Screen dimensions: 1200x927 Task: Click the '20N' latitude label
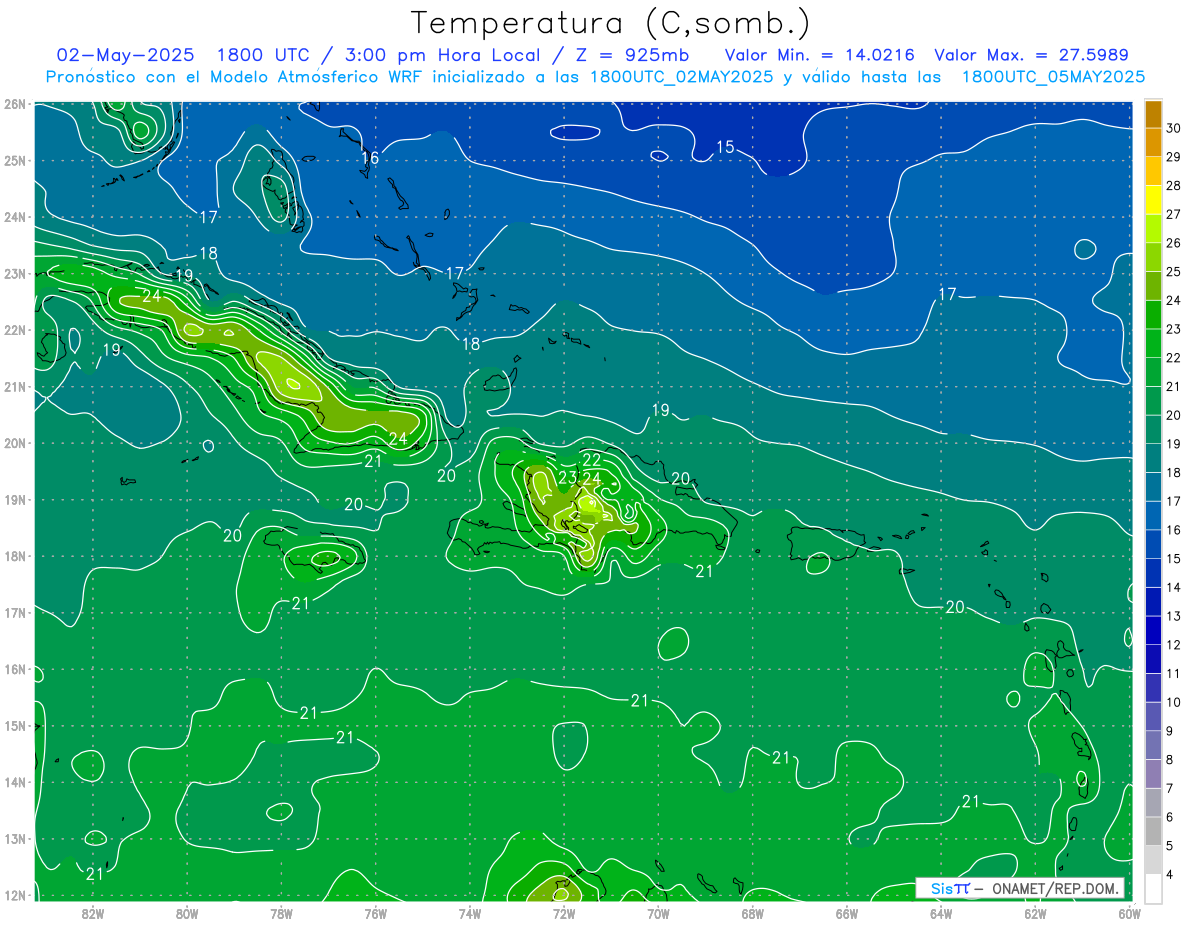15,443
